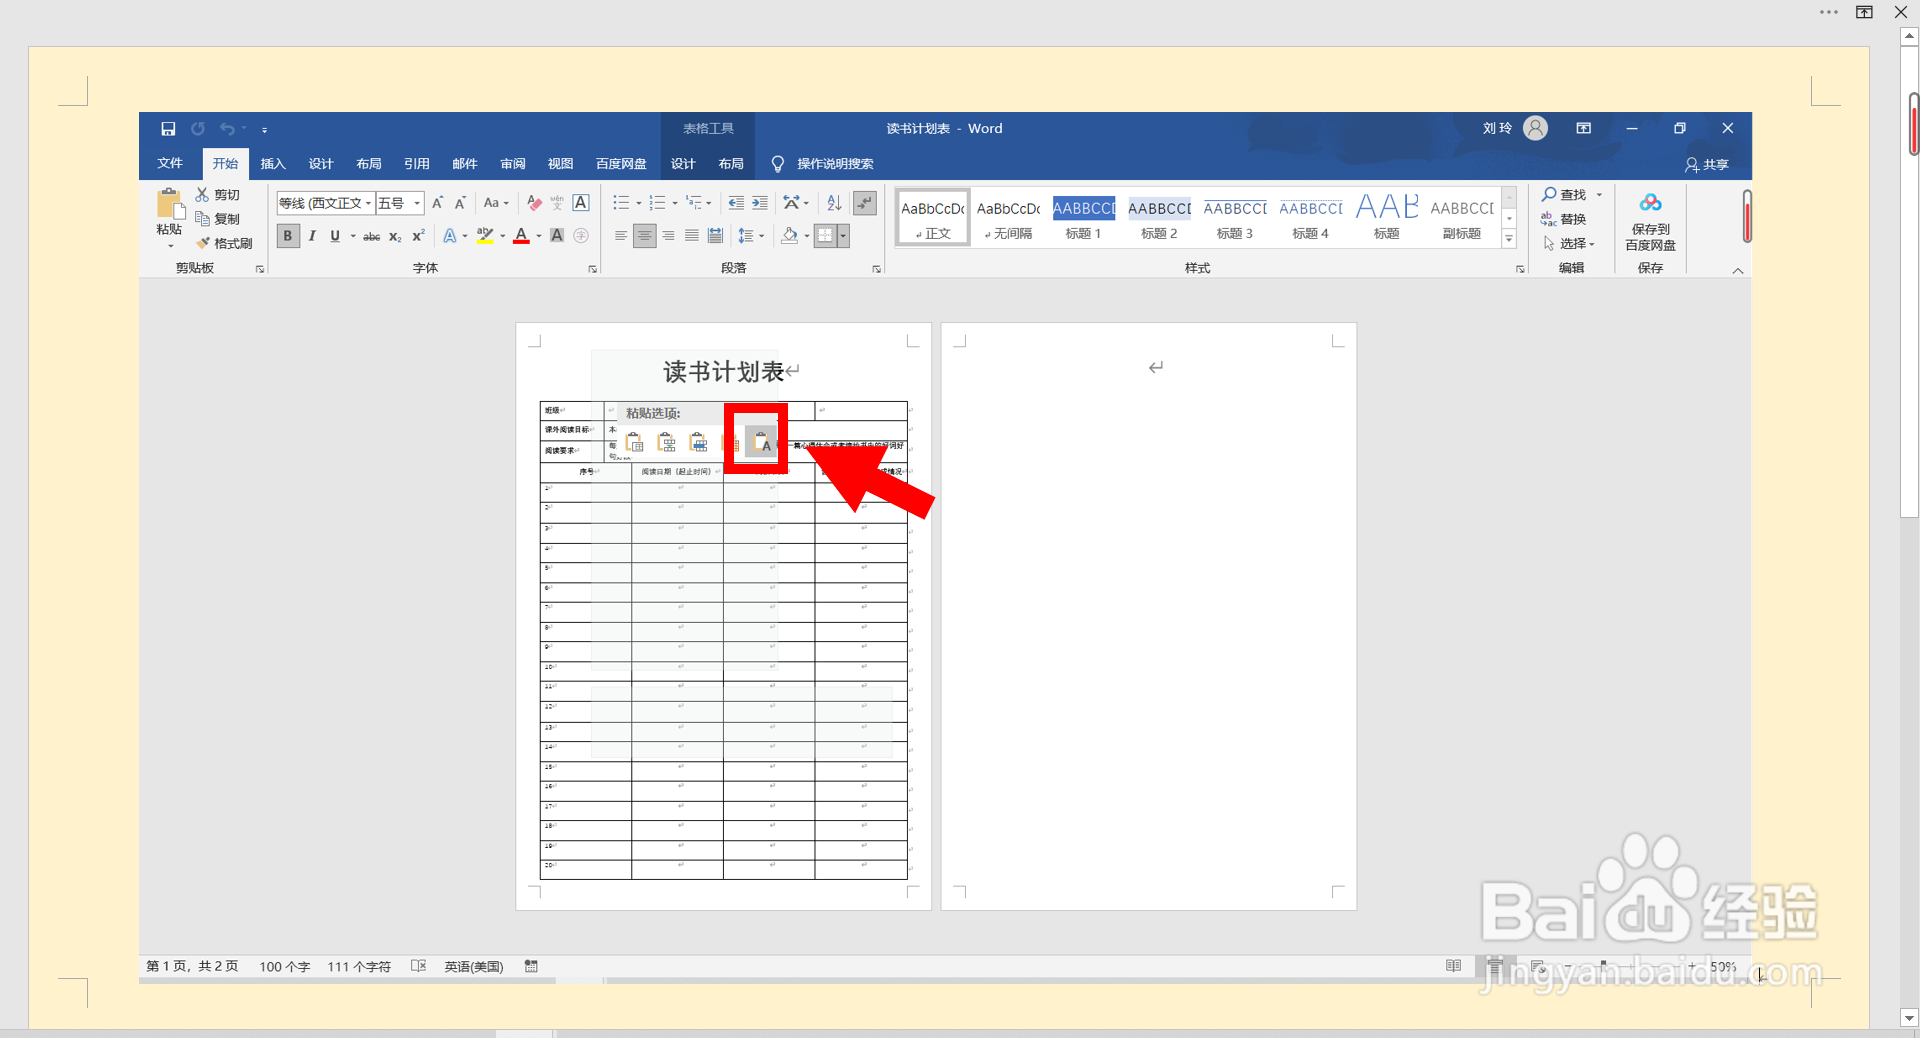Image resolution: width=1928 pixels, height=1038 pixels.
Task: Click paste option Keep Text Only (A)
Action: (762, 442)
